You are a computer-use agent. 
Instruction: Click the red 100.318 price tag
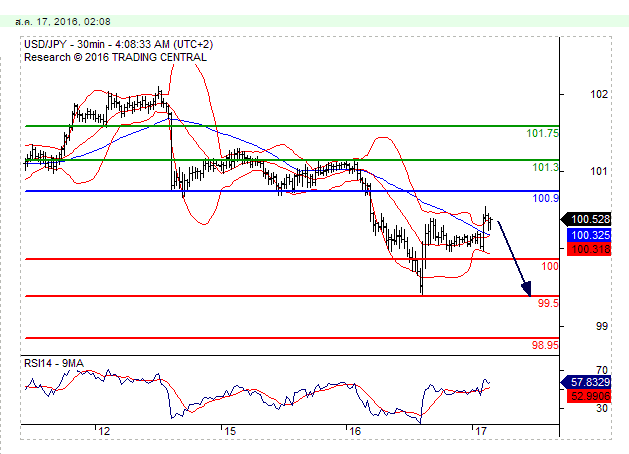589,249
